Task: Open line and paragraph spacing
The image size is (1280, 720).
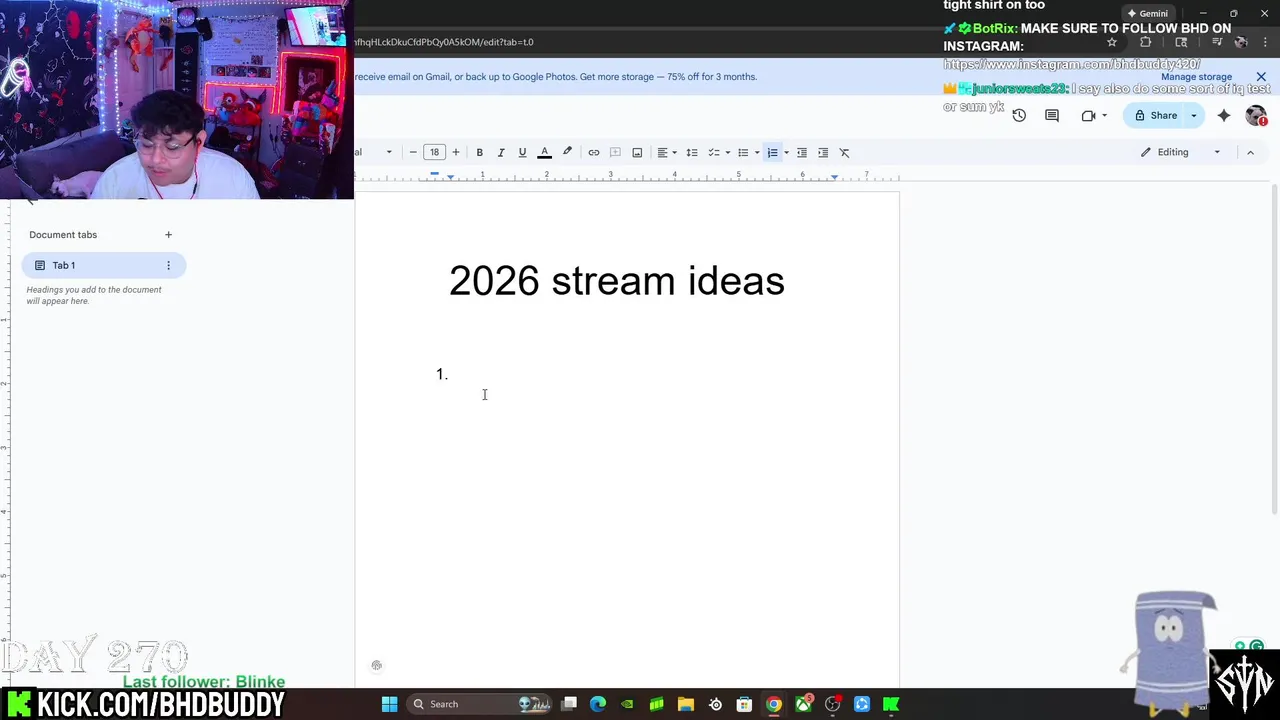Action: click(691, 152)
